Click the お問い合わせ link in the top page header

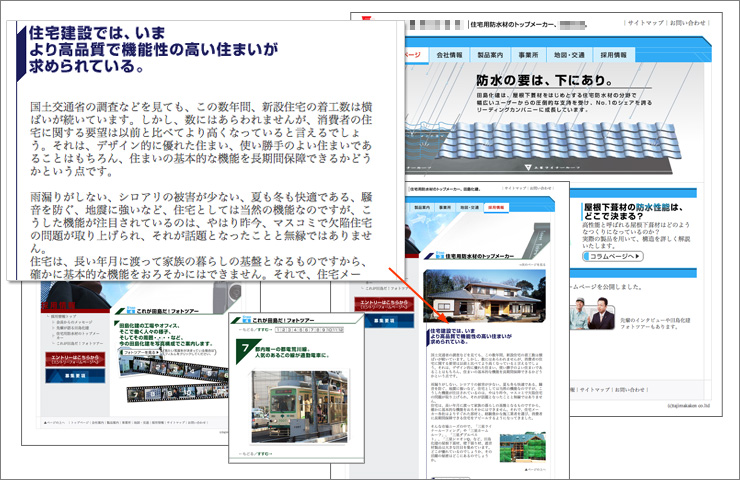click(688, 23)
